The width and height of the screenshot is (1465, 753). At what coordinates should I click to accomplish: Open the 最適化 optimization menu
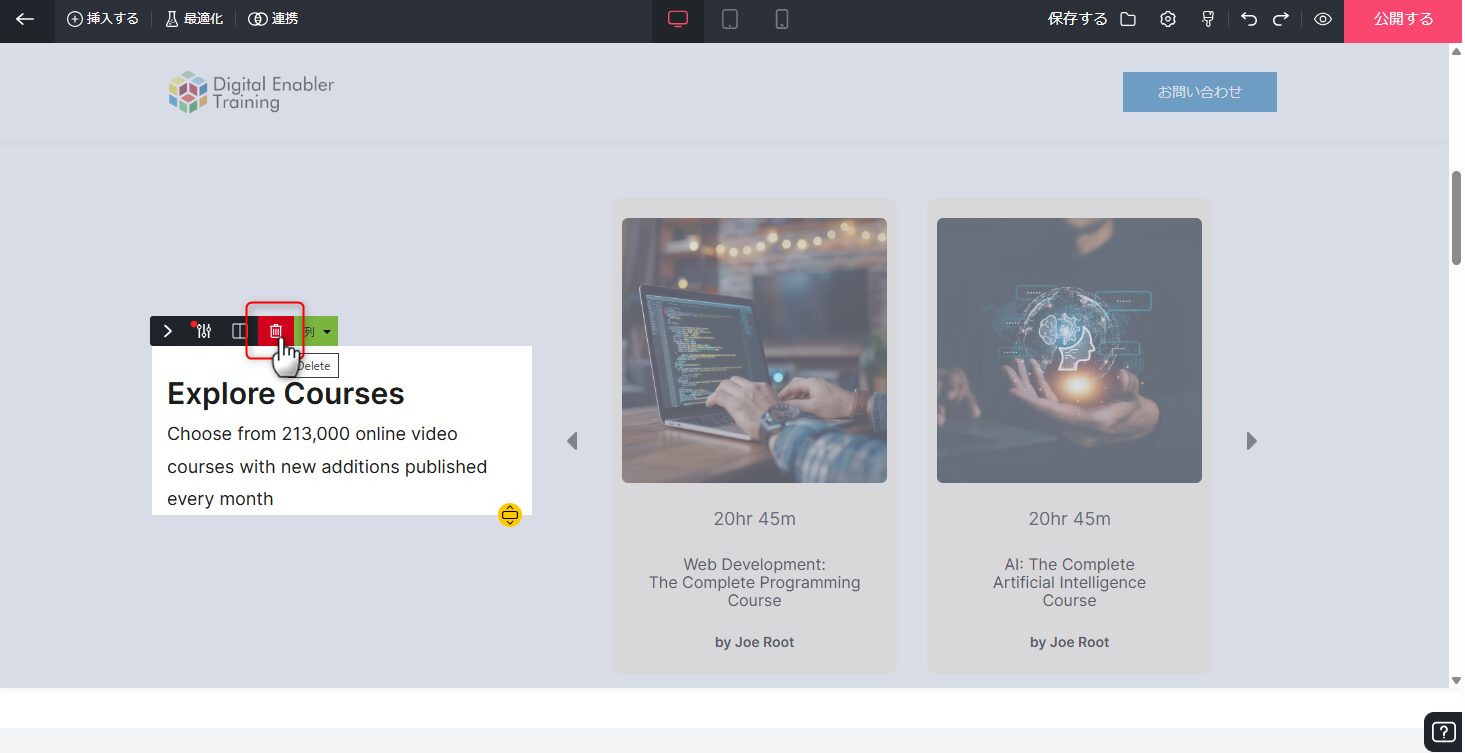193,19
